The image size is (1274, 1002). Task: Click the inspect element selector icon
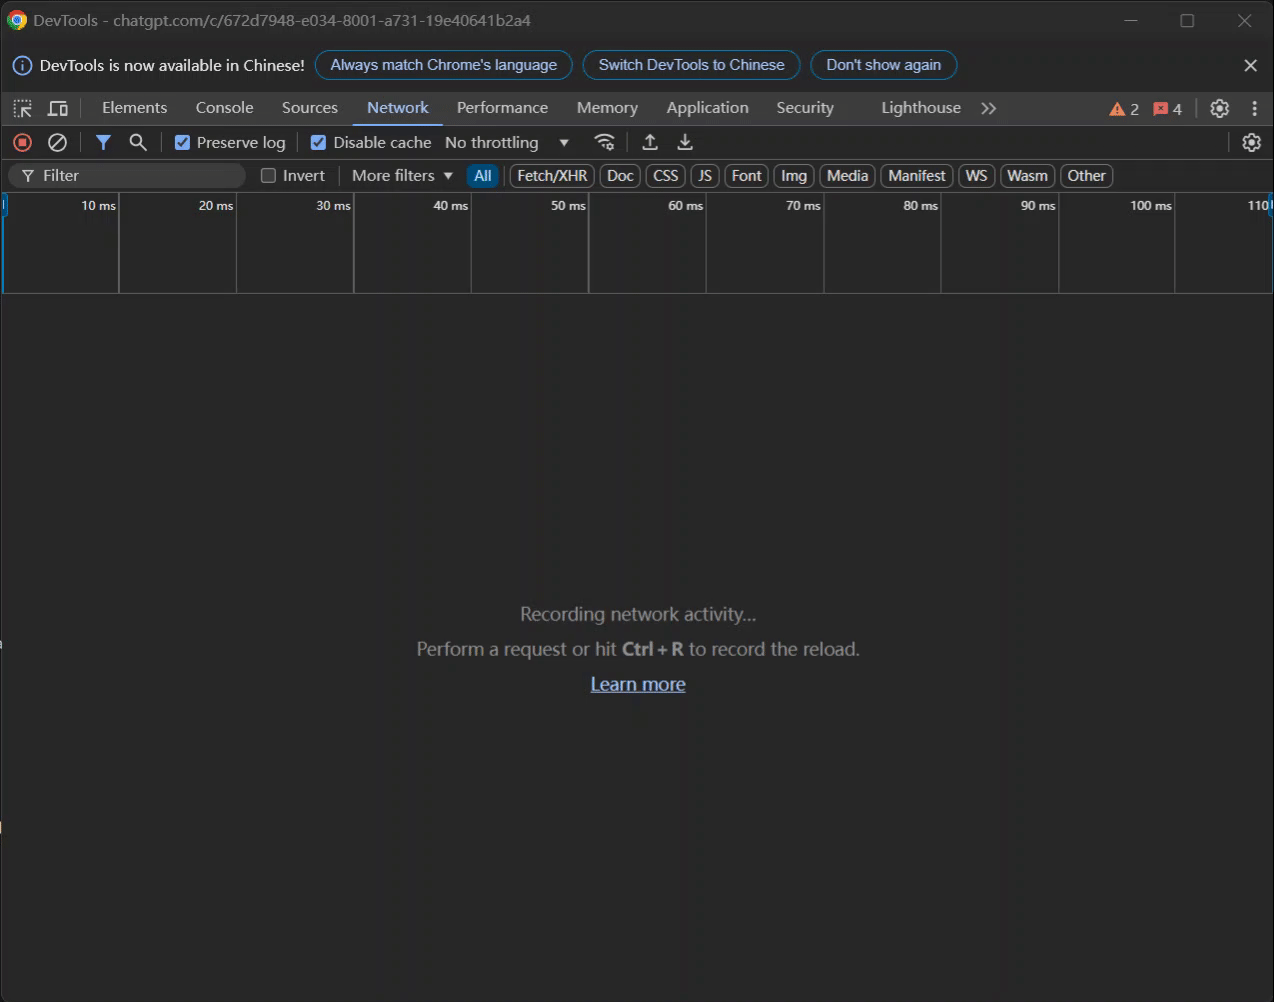(22, 108)
